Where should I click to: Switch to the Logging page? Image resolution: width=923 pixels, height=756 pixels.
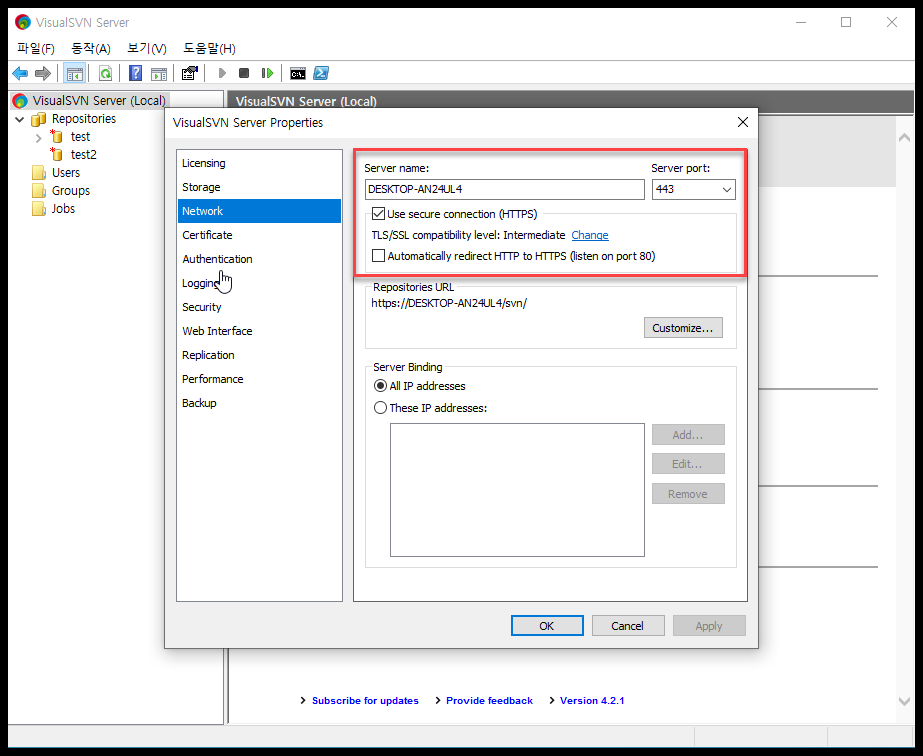pyautogui.click(x=259, y=283)
